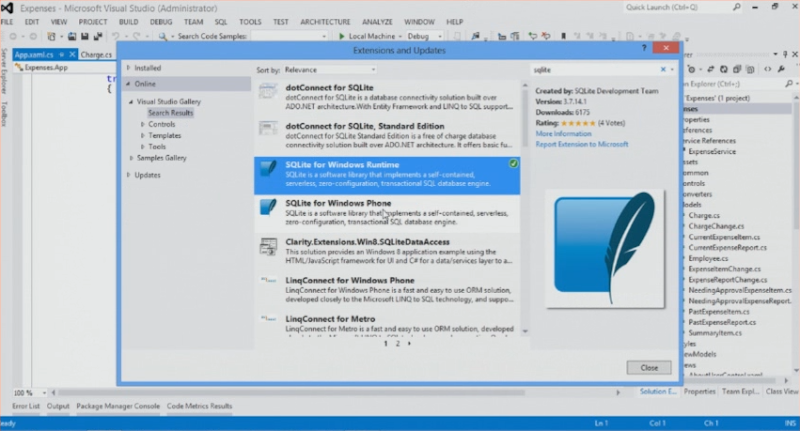Click the Search Code Samples magnifier icon
This screenshot has width=800, height=431.
(162, 36)
